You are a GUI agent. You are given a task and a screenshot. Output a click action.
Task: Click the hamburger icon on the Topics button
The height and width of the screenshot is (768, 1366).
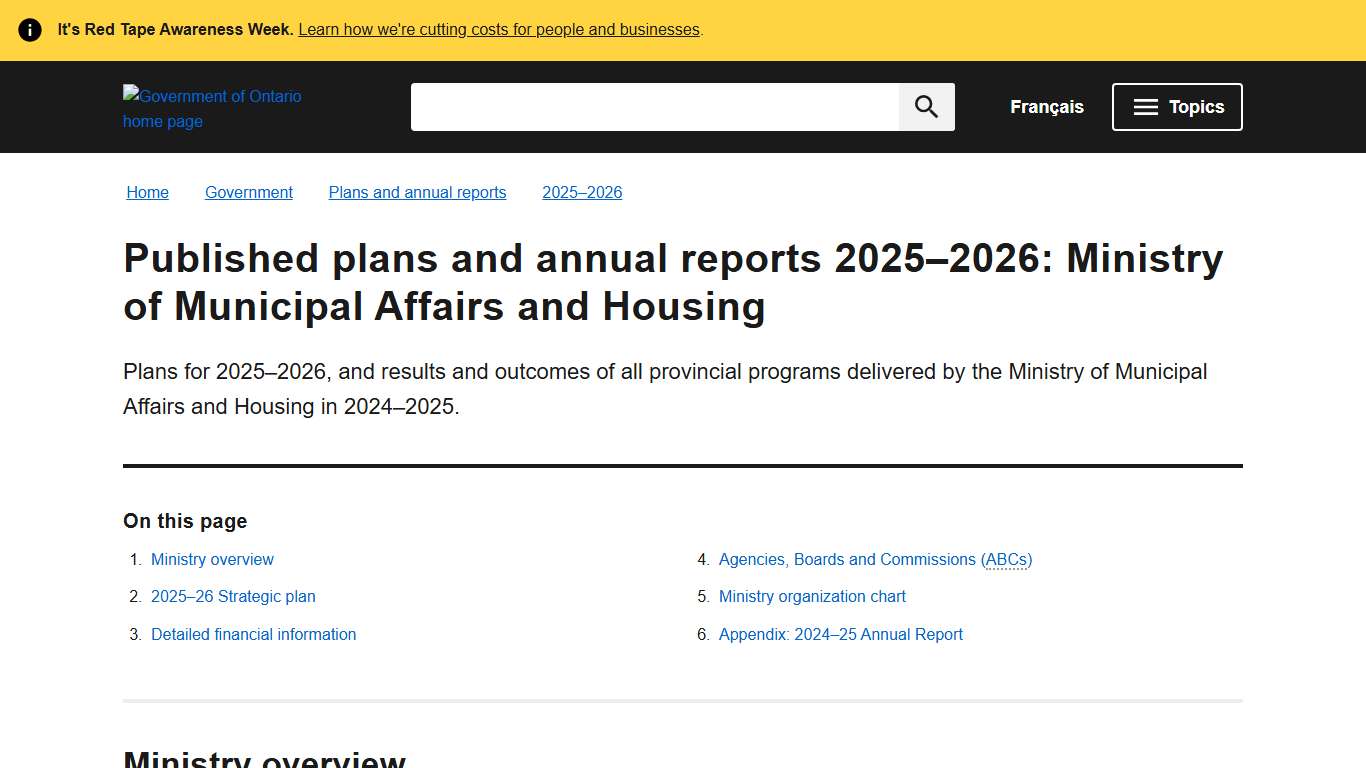(1145, 106)
